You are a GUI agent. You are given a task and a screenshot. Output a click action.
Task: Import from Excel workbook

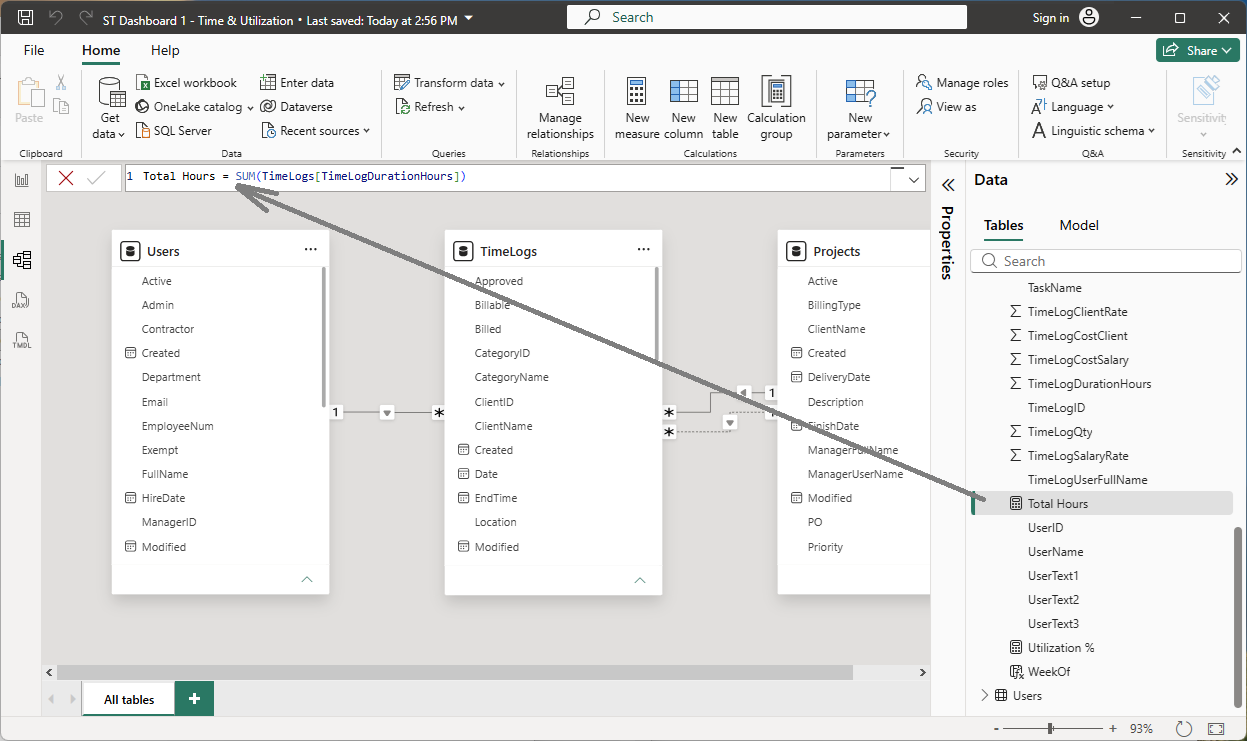186,83
